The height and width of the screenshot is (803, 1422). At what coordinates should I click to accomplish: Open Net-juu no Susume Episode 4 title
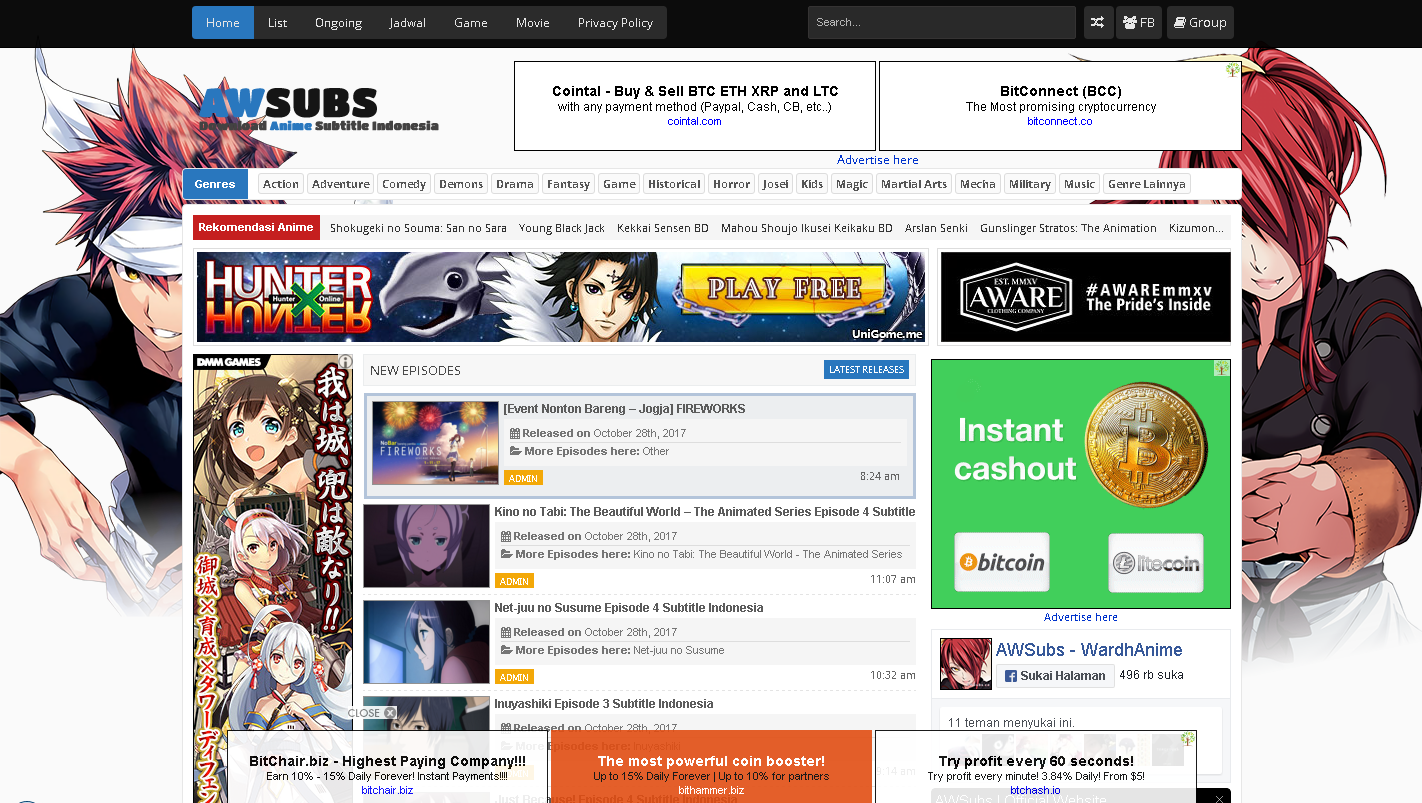[x=628, y=608]
